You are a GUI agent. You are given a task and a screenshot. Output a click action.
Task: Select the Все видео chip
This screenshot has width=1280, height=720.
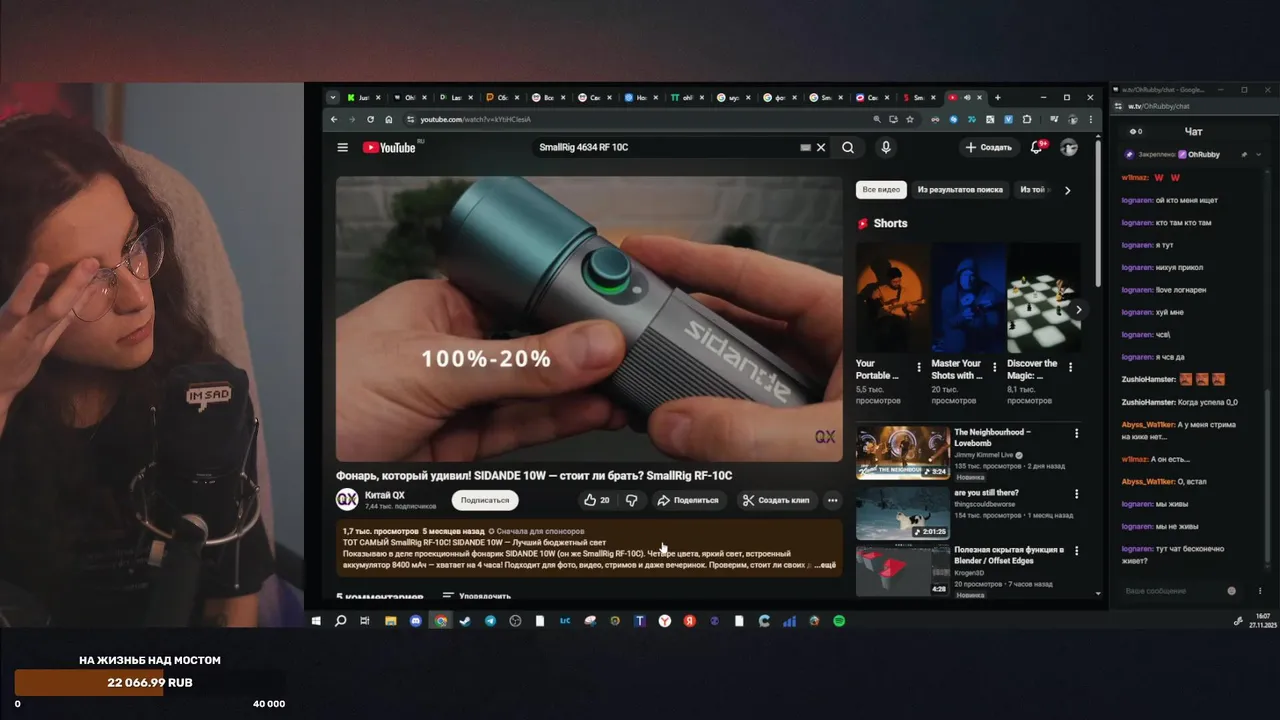881,190
